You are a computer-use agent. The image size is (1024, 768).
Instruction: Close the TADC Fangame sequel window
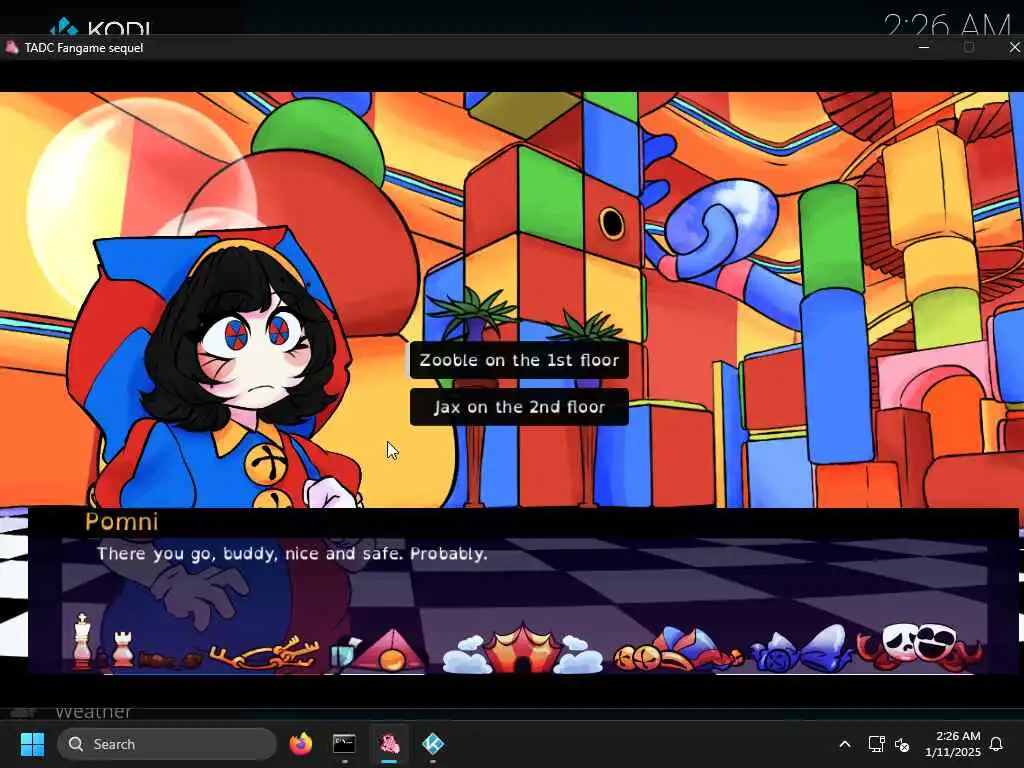point(1014,47)
